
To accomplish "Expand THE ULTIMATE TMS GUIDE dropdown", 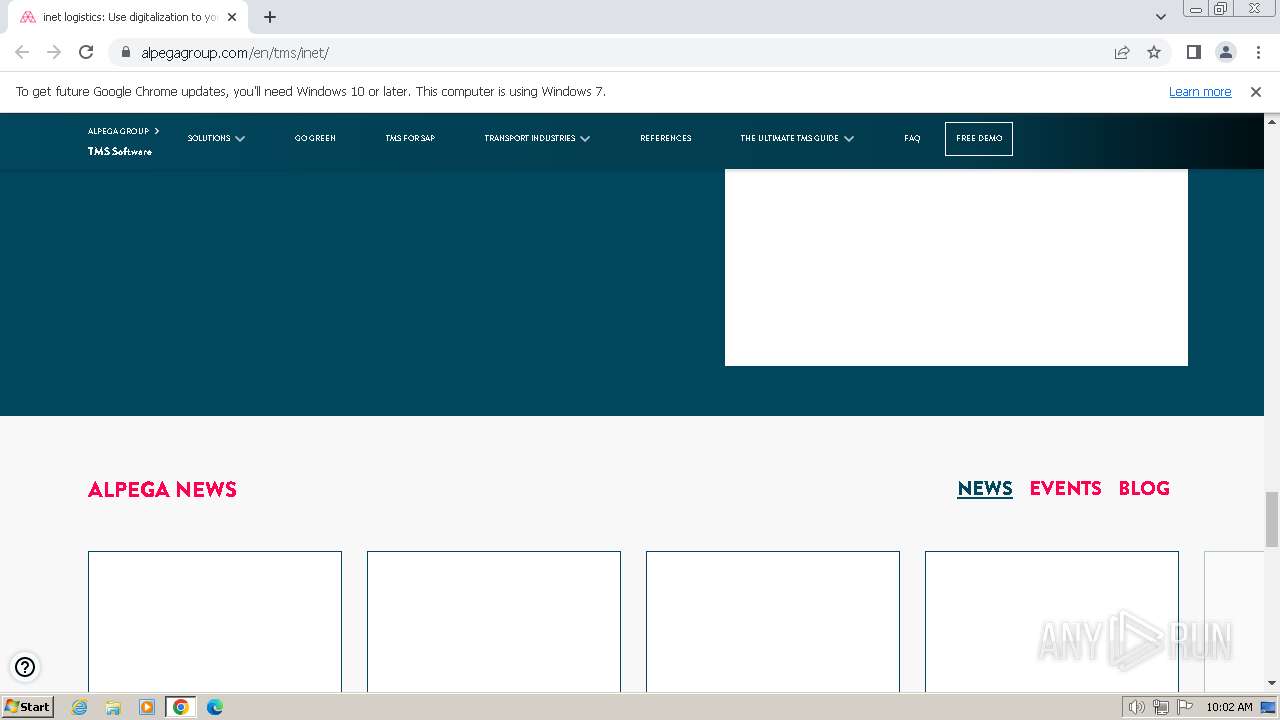I will pos(797,138).
